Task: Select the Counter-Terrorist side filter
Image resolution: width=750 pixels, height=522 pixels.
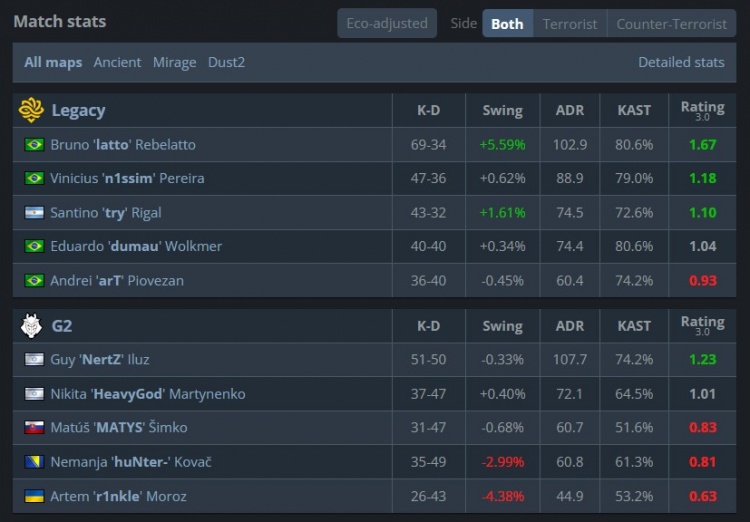Action: point(672,23)
